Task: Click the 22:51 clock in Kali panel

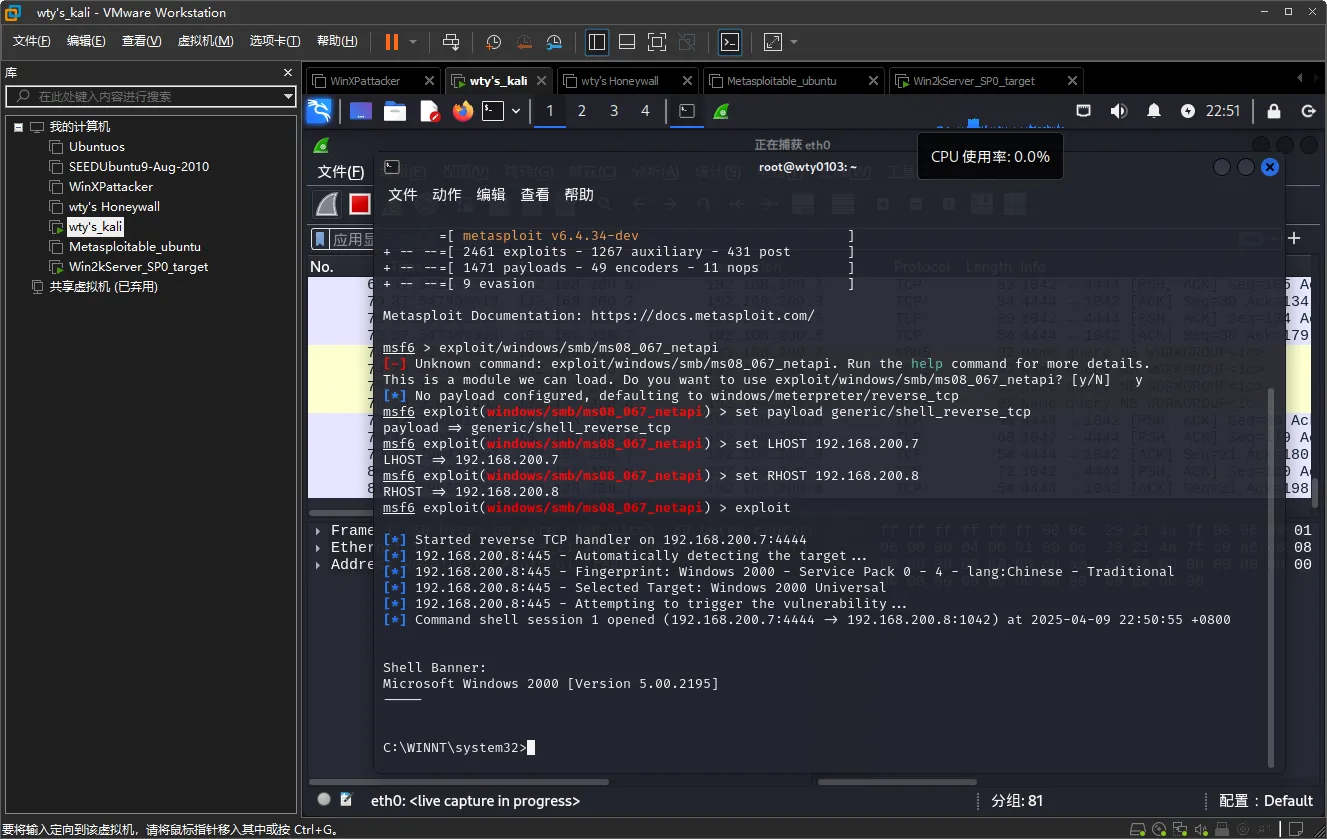Action: point(1223,111)
